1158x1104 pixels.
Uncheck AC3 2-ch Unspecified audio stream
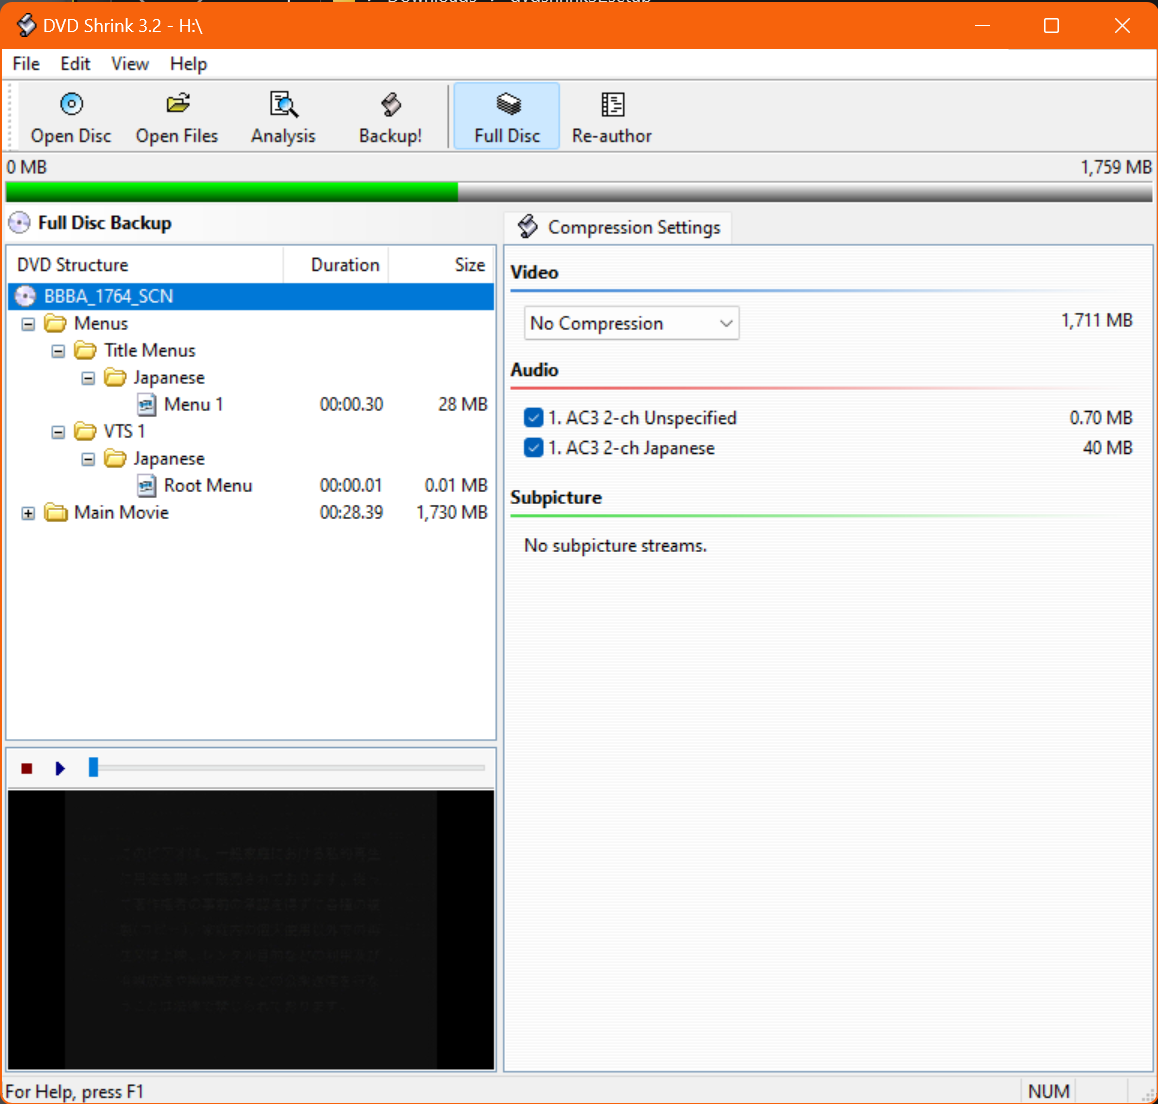[x=533, y=418]
